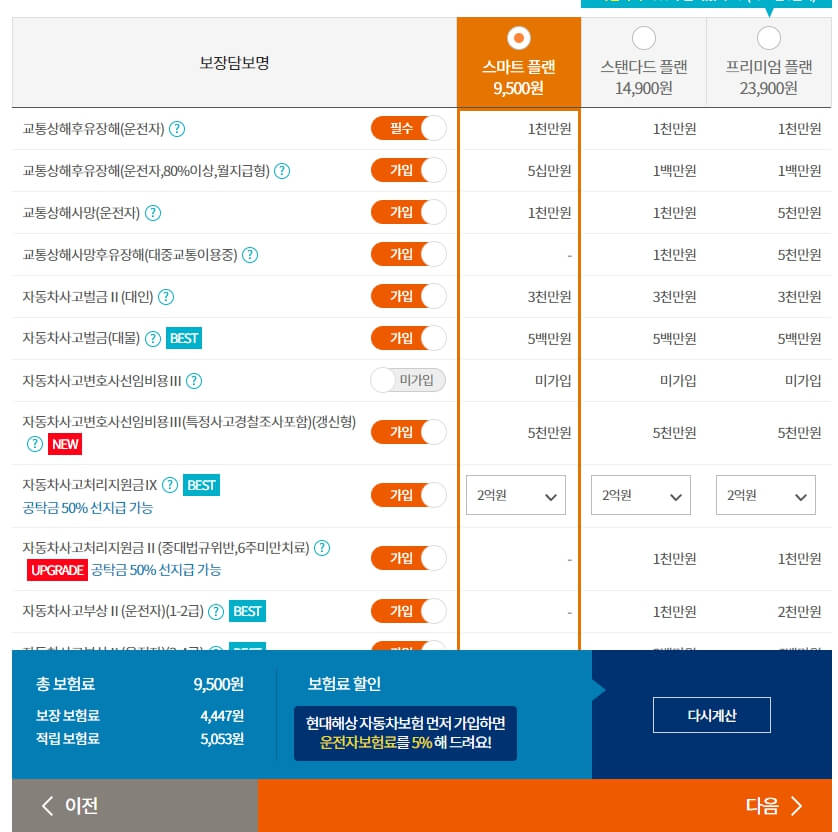Screen dimensions: 838x832
Task: Select the 스탠다드 플랜 radio button
Action: (x=644, y=37)
